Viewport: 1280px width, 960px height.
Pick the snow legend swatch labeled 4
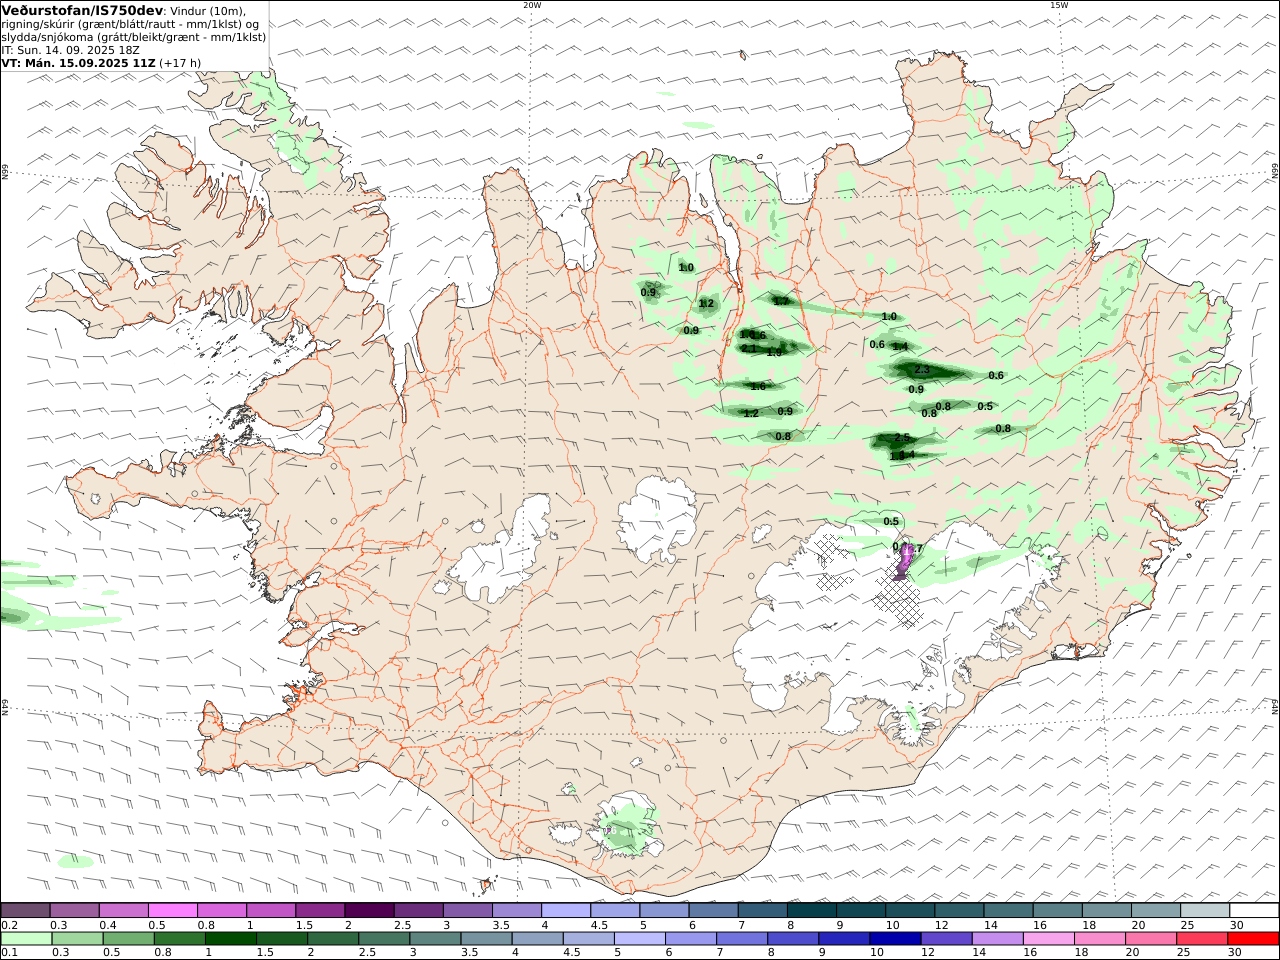pos(566,911)
